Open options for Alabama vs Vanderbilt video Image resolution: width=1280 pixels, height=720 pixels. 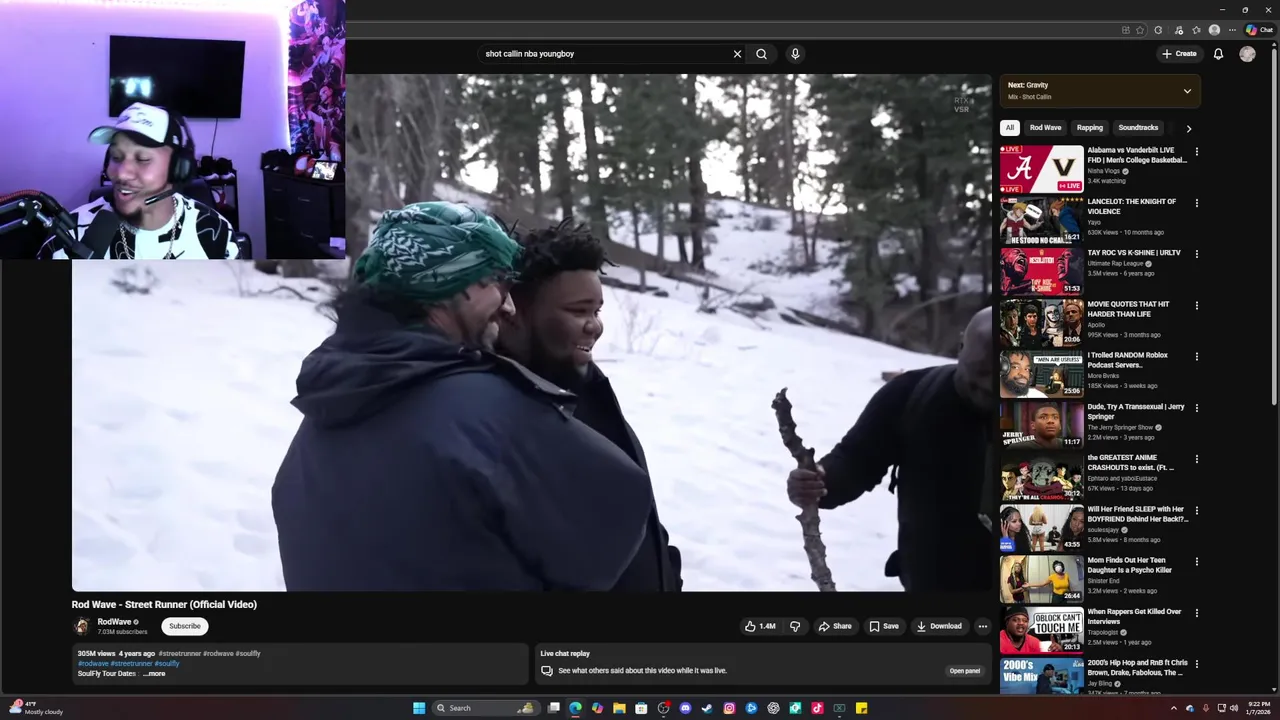pos(1196,152)
